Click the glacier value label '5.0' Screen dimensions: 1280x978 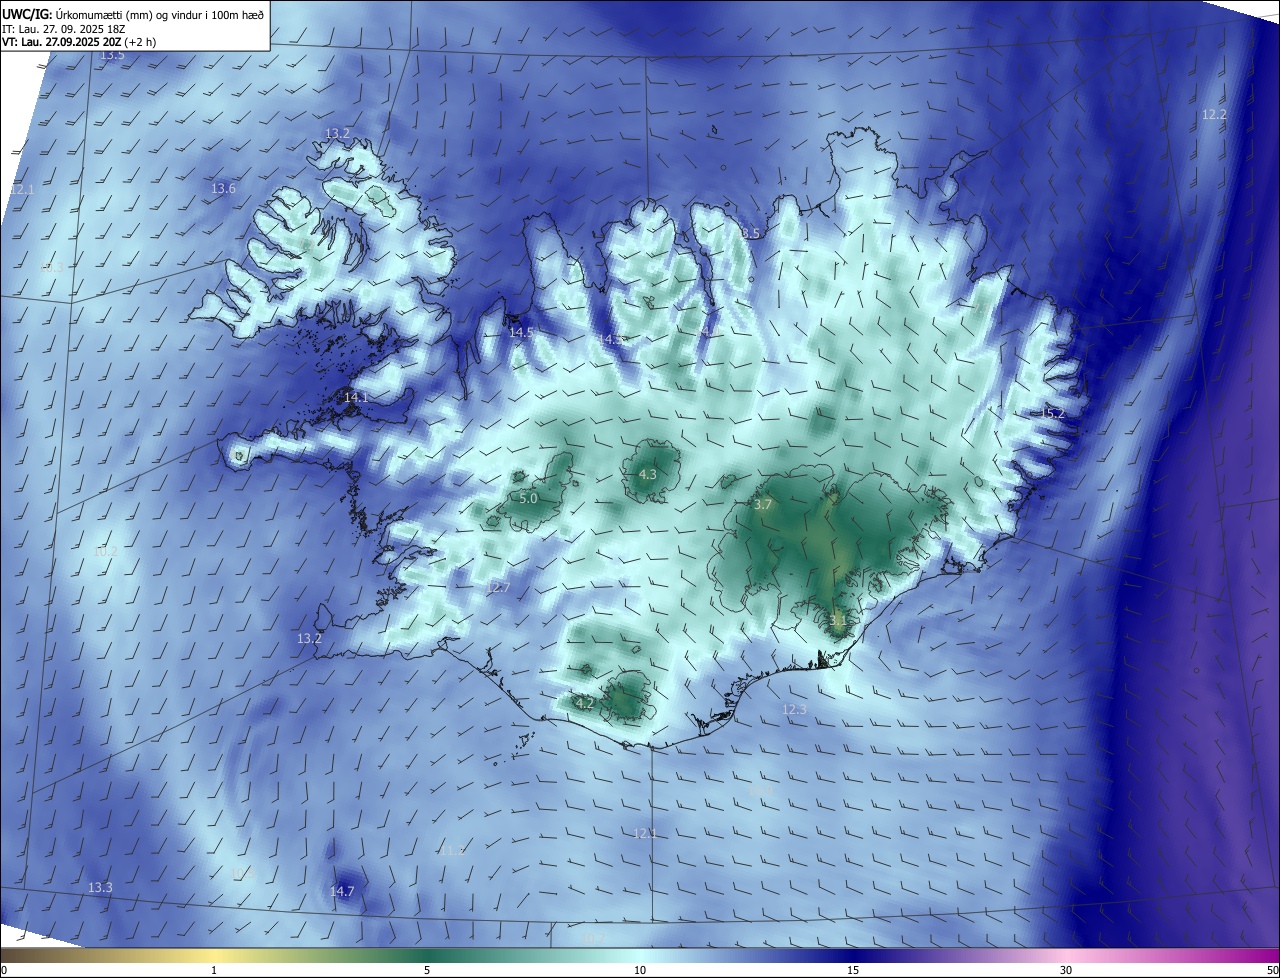pos(529,498)
